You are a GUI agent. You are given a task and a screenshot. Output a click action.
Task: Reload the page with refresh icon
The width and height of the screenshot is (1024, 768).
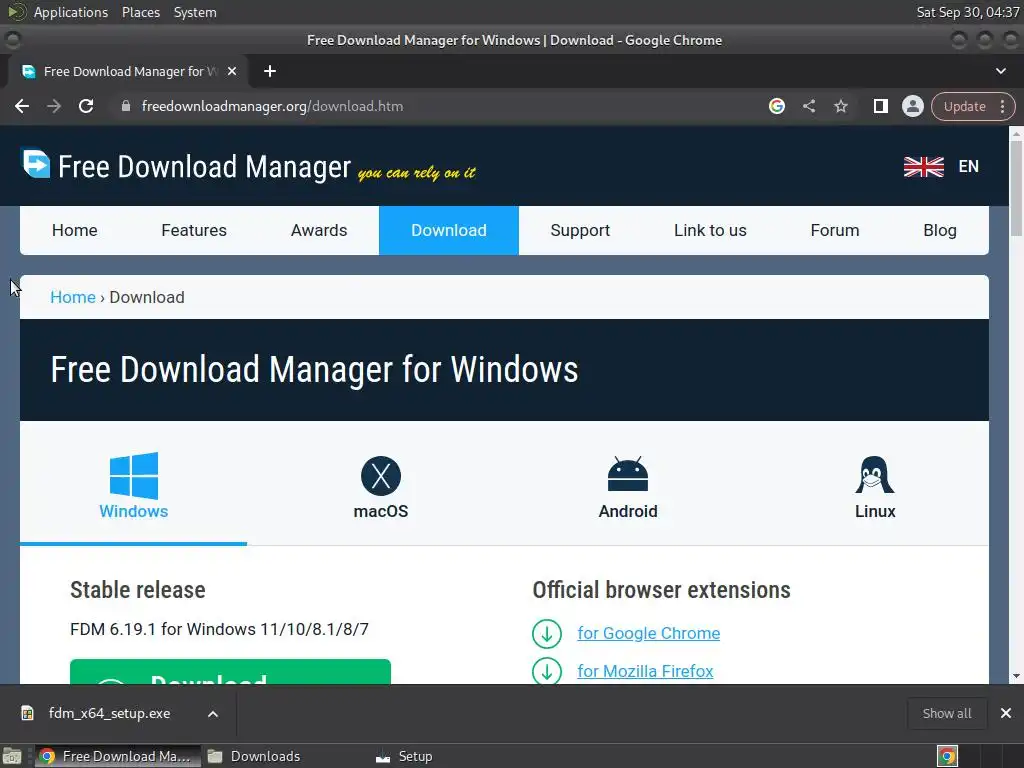86,106
